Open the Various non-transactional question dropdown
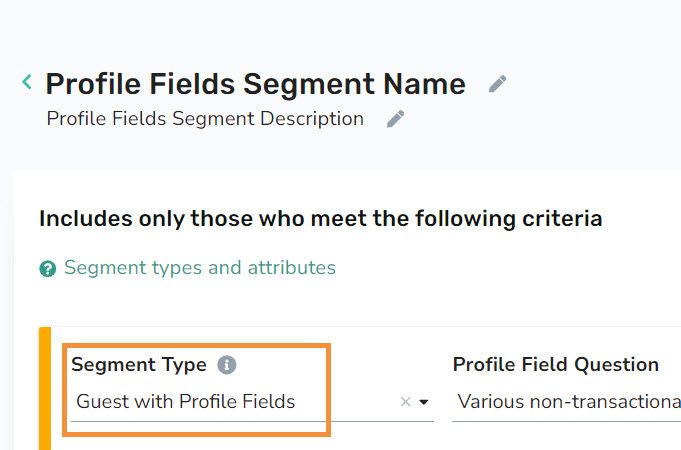Image resolution: width=681 pixels, height=450 pixels. (566, 402)
